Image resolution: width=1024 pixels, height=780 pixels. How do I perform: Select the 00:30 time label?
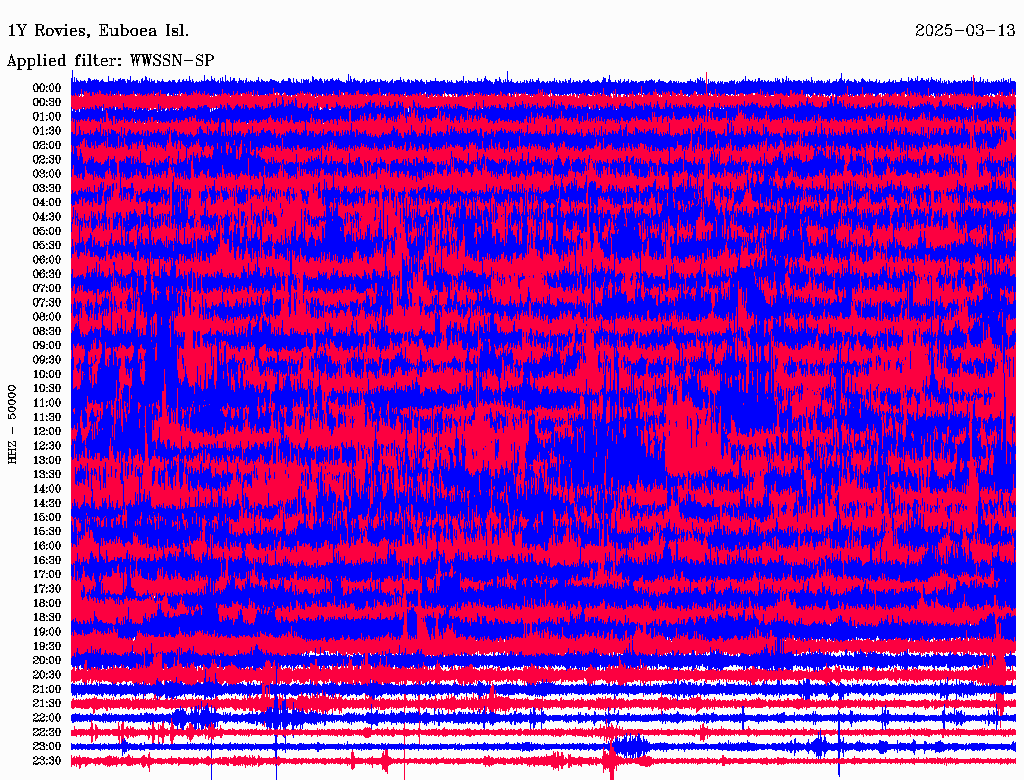(x=47, y=103)
